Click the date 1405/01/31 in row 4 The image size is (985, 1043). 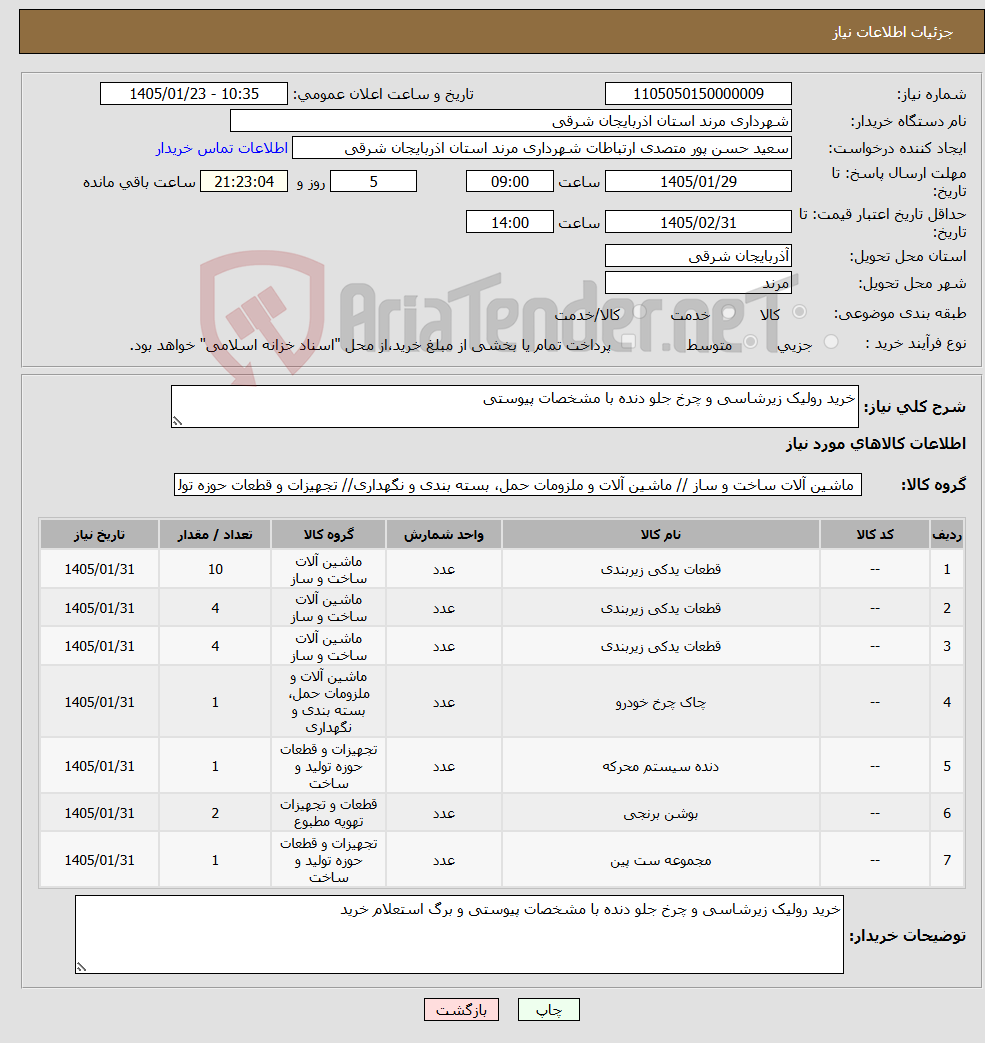pyautogui.click(x=99, y=702)
